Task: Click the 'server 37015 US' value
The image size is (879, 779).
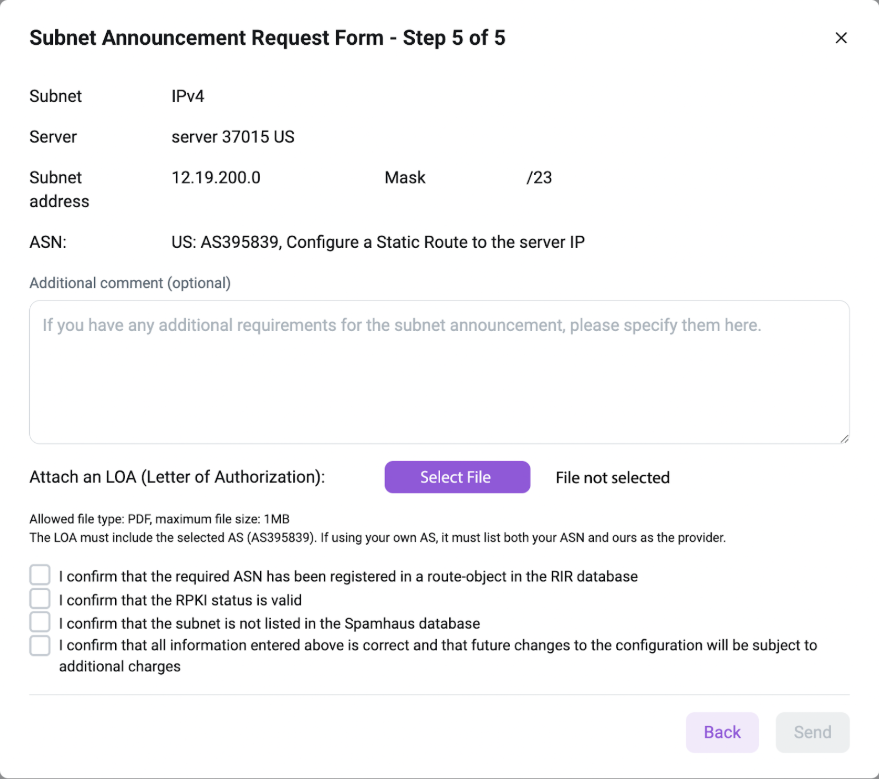Action: coord(233,137)
